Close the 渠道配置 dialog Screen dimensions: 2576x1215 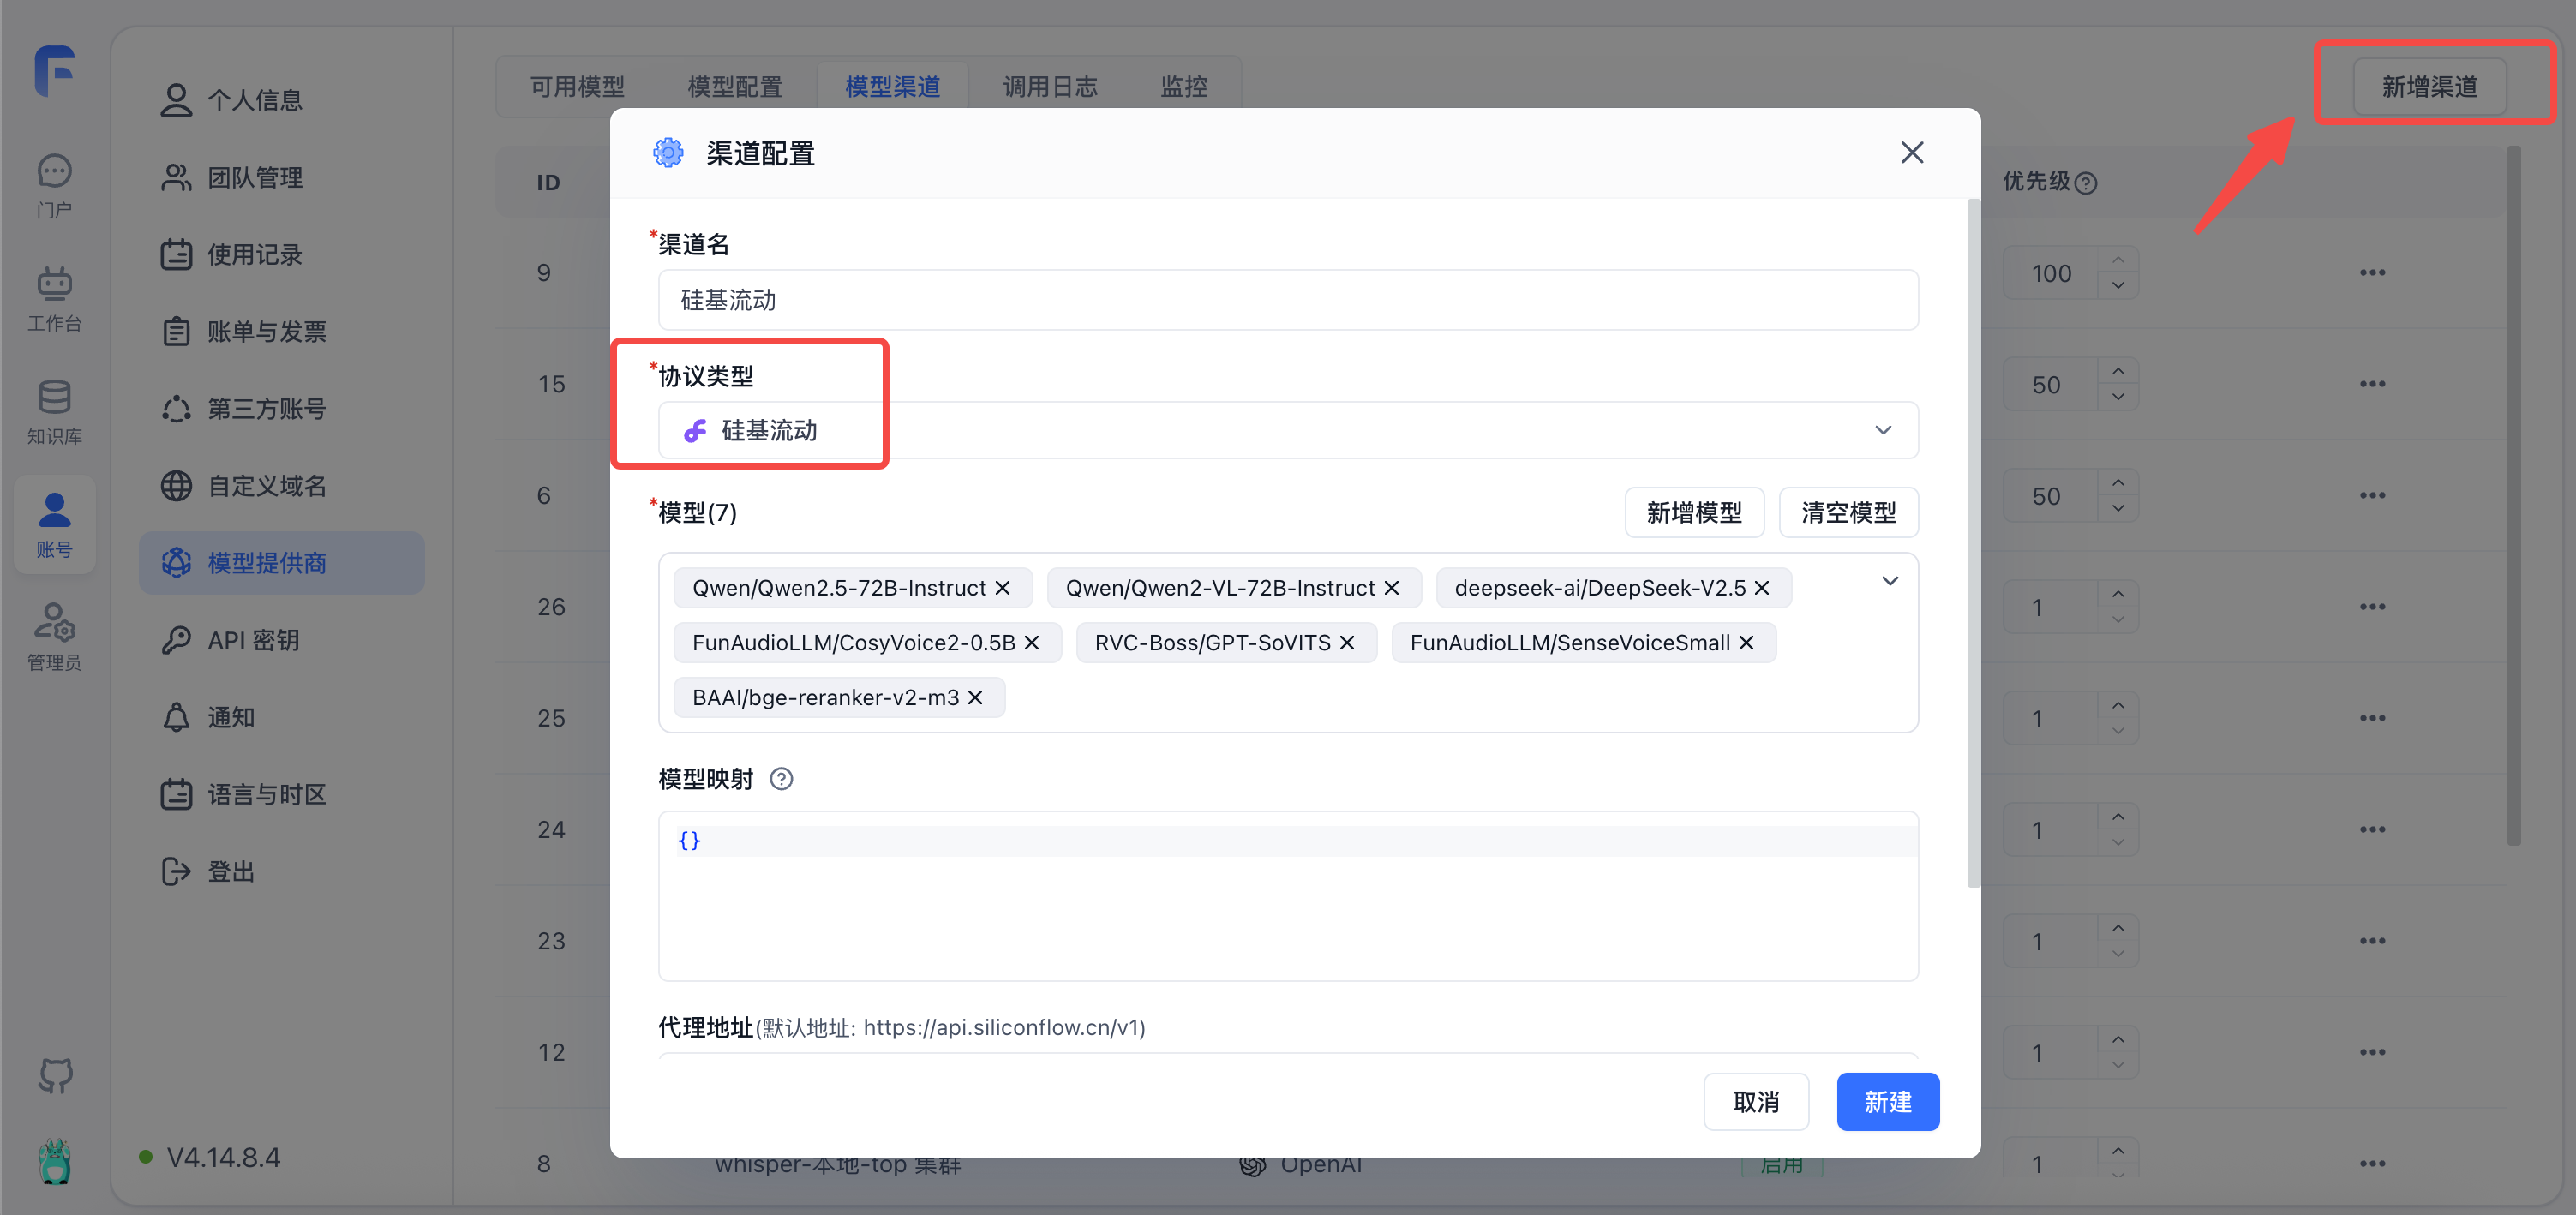point(1911,152)
